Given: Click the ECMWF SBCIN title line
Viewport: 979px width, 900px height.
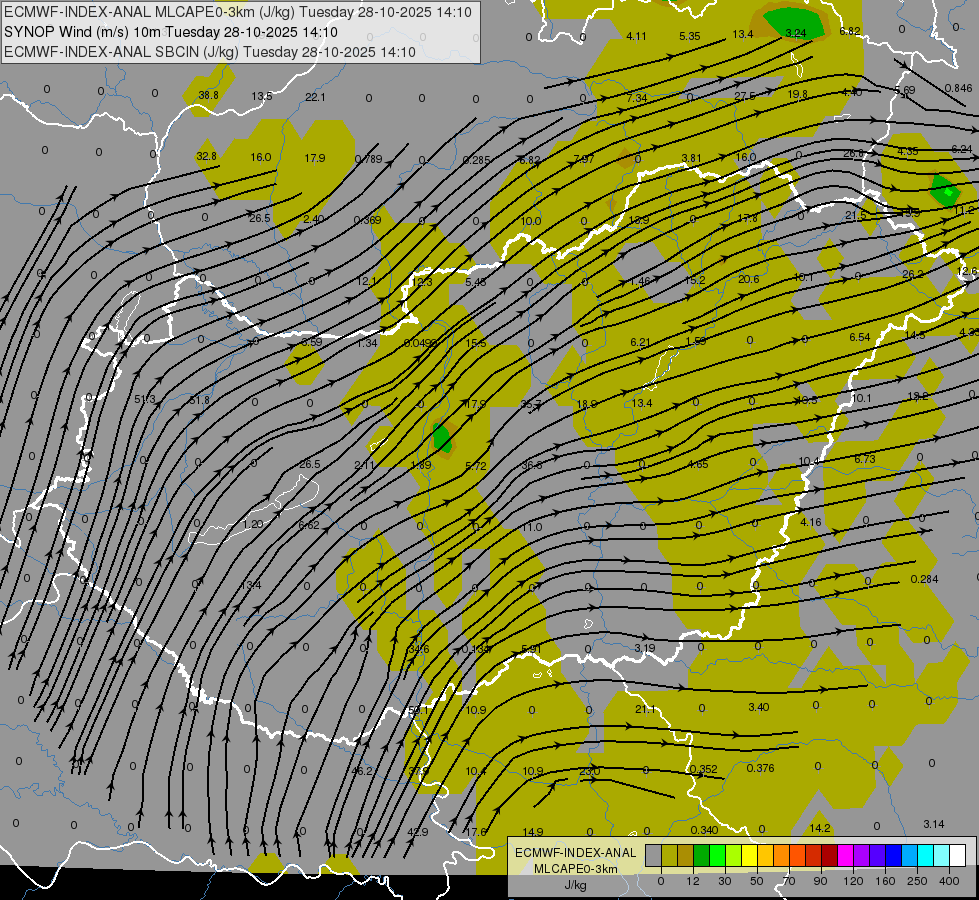Looking at the screenshot, I should coord(209,52).
